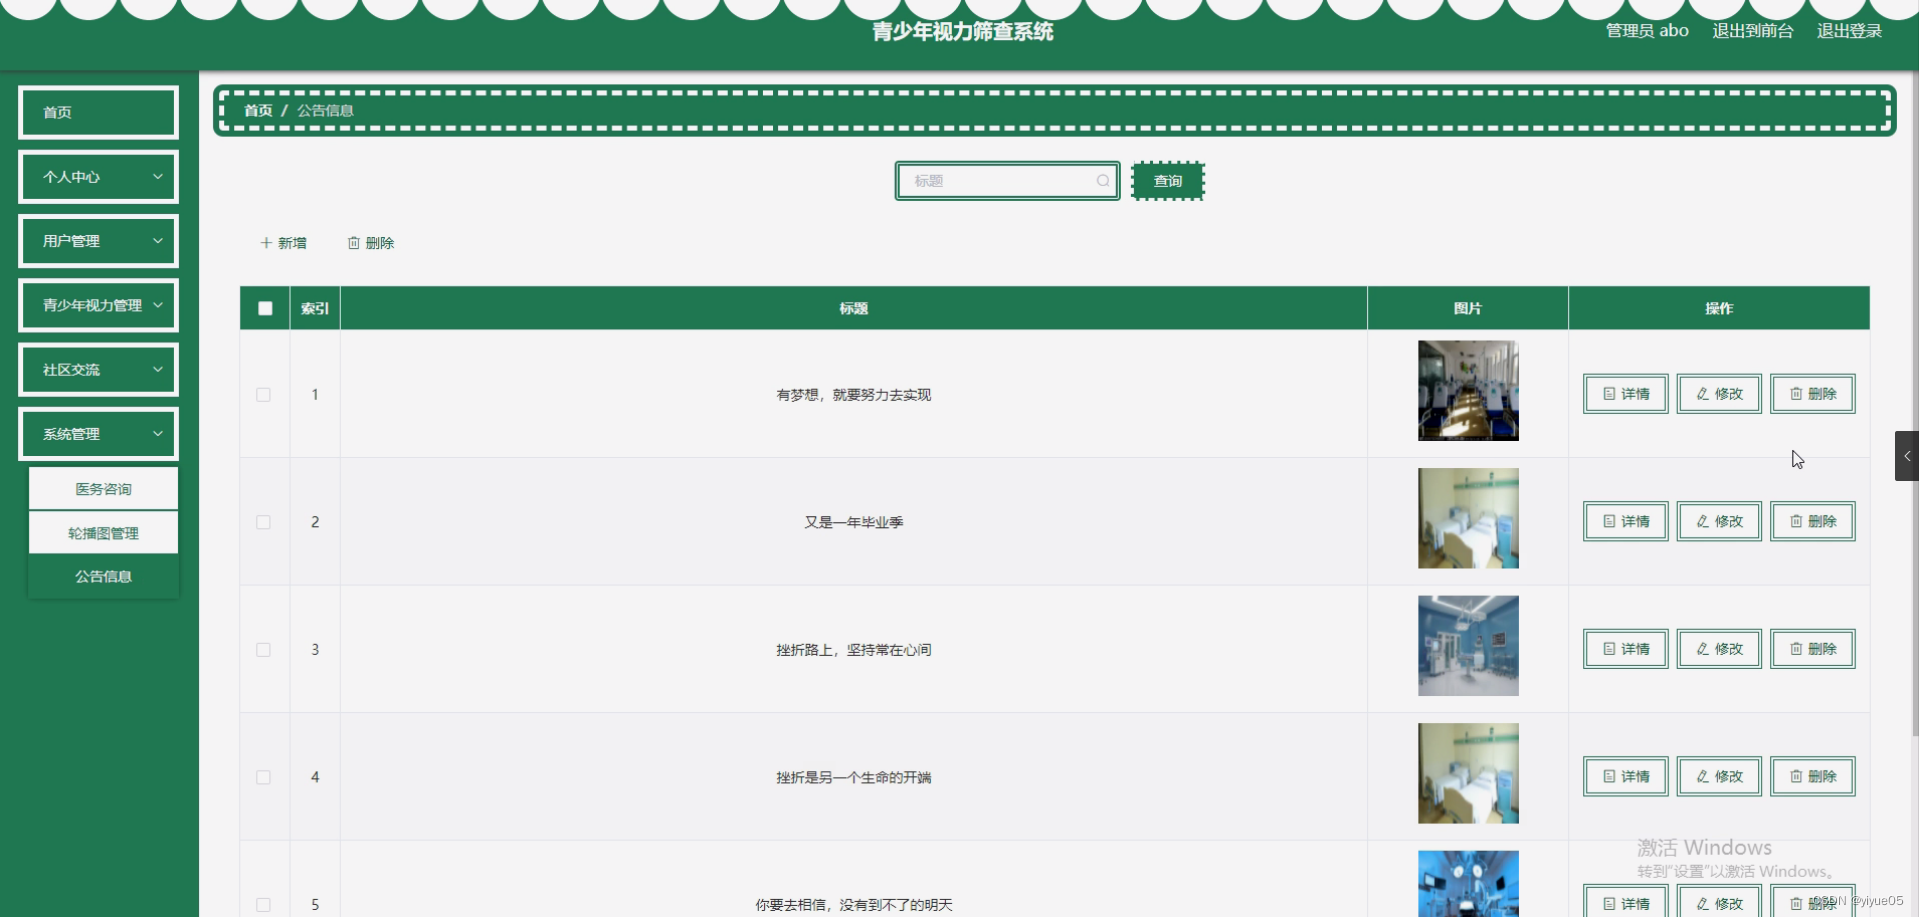The width and height of the screenshot is (1919, 917).
Task: Click the 标题 column header
Action: (854, 308)
